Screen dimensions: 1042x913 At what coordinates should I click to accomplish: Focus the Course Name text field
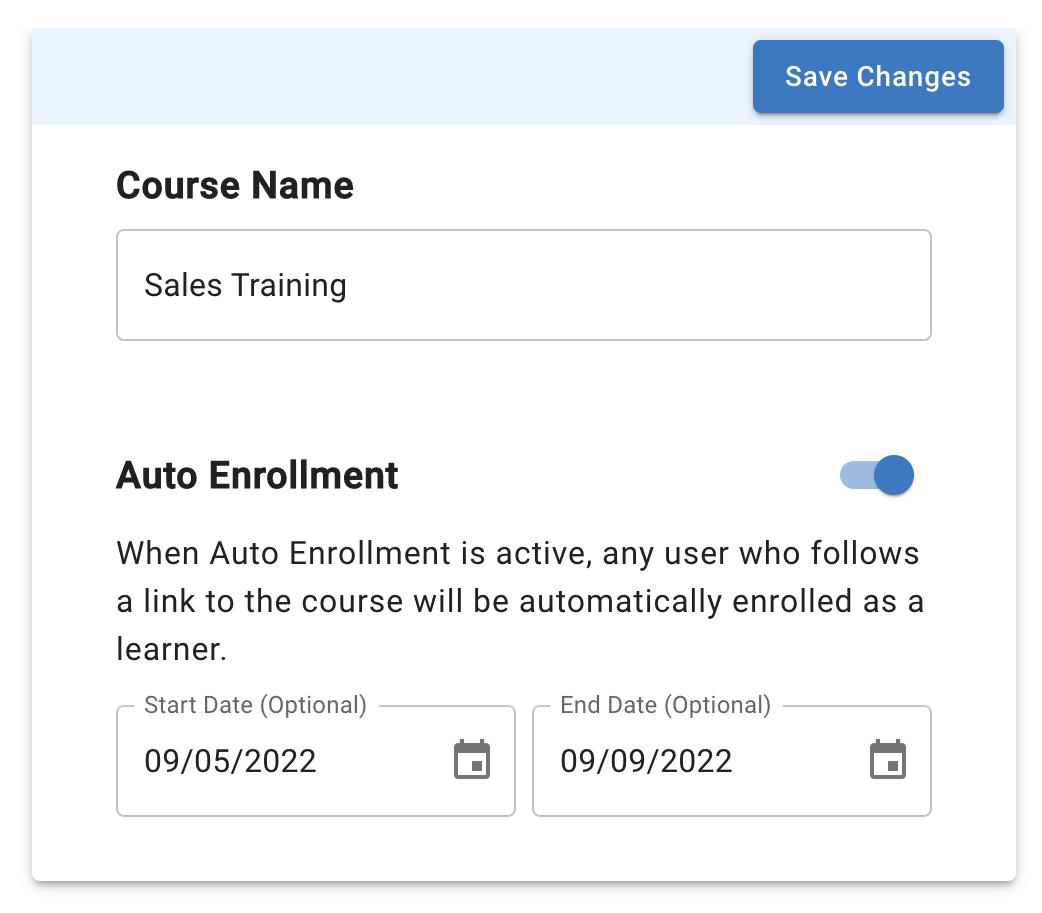point(524,286)
